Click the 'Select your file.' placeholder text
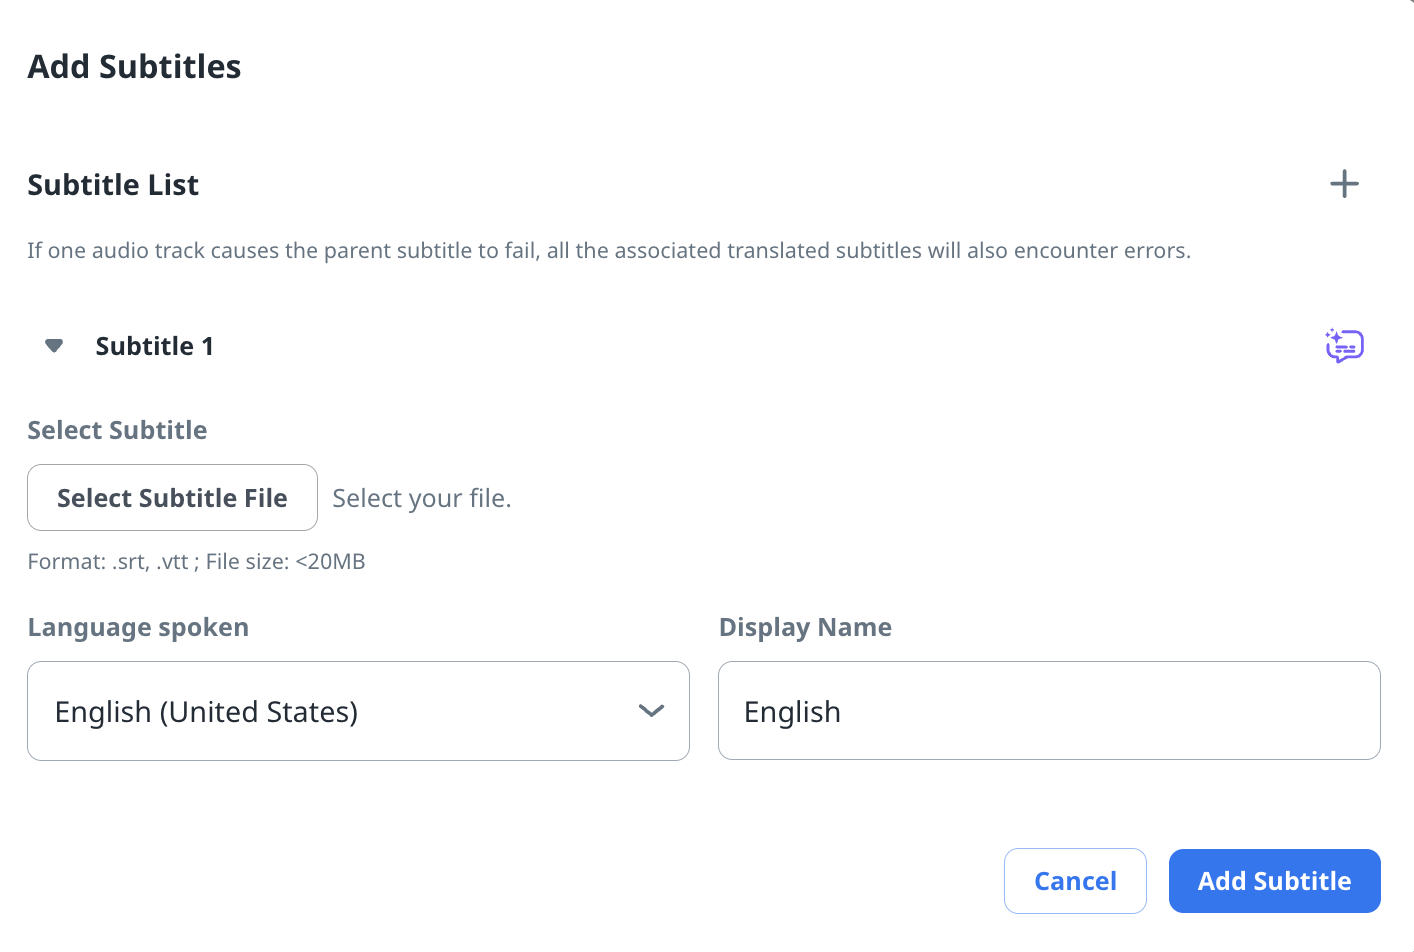 click(x=421, y=498)
